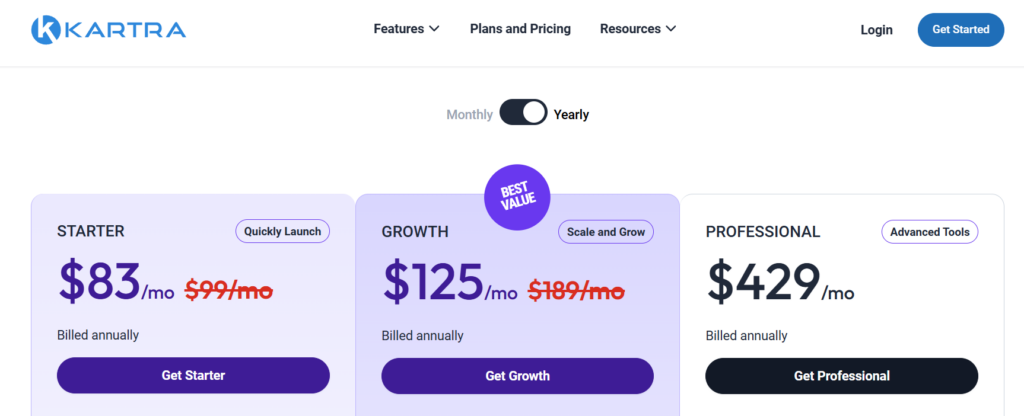Click the Quickly Launch tag
Viewport: 1024px width, 416px height.
282,232
